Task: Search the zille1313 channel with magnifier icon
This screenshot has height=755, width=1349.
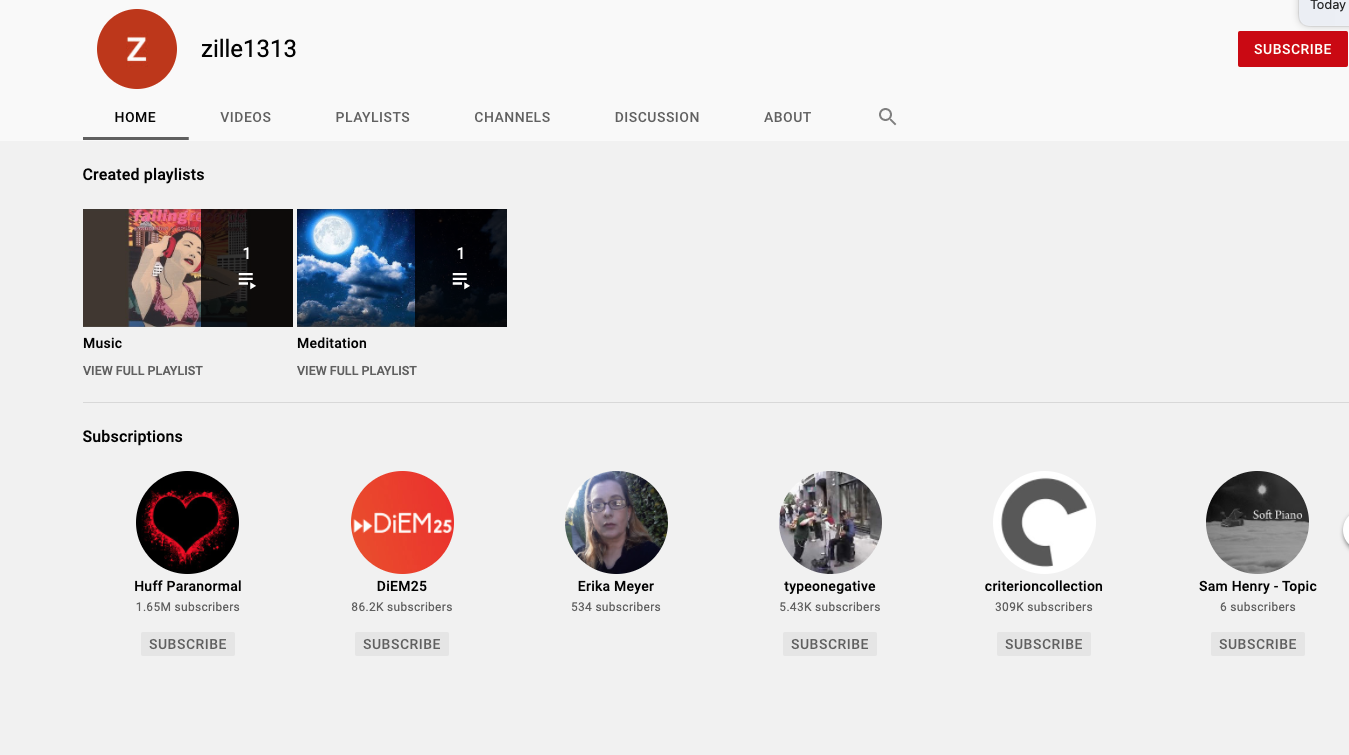Action: [887, 117]
